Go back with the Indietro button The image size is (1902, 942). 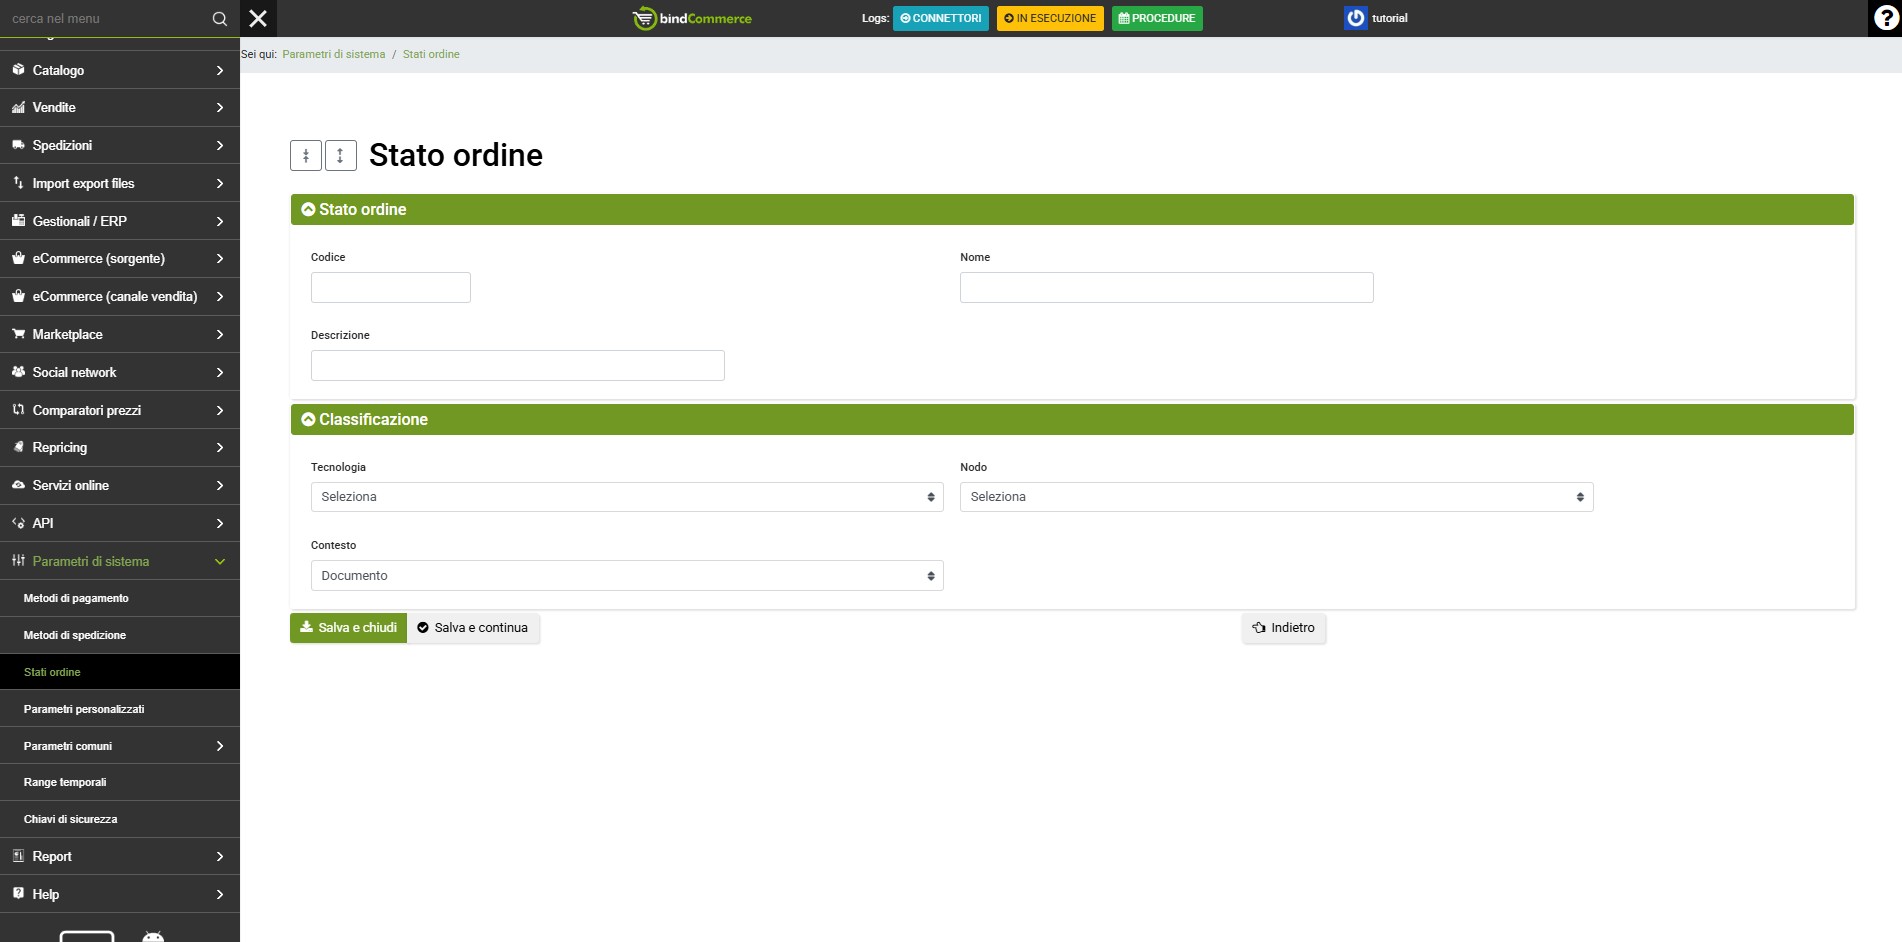(x=1284, y=628)
